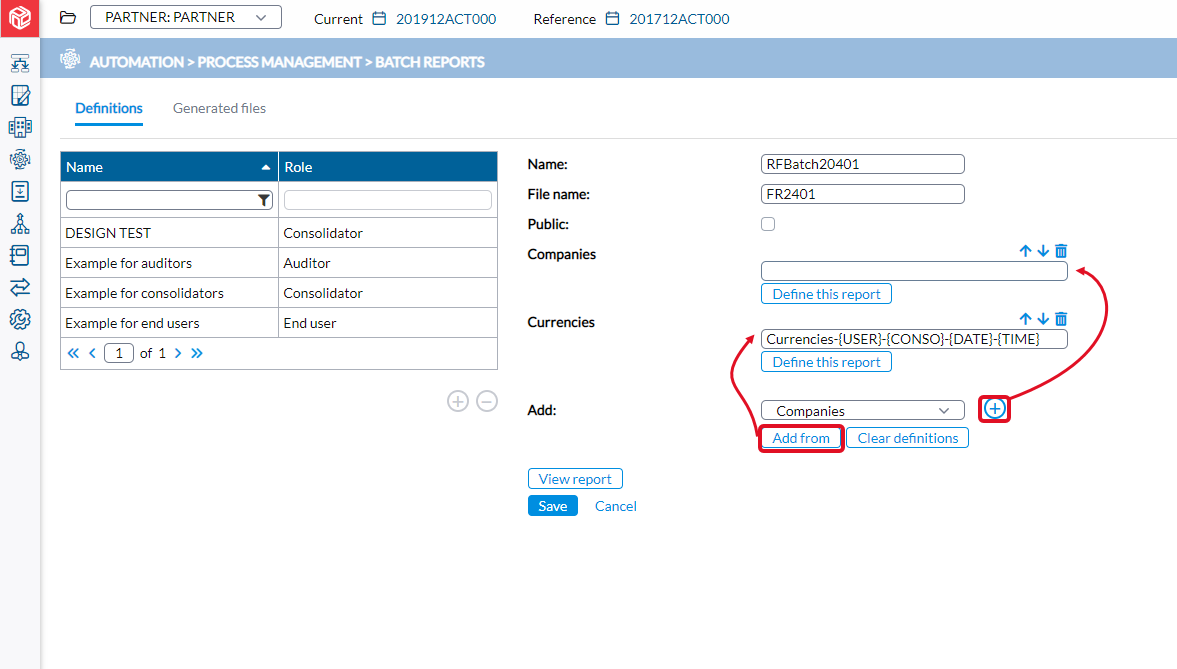This screenshot has height=669, width=1177.
Task: Click the Save button
Action: point(552,506)
